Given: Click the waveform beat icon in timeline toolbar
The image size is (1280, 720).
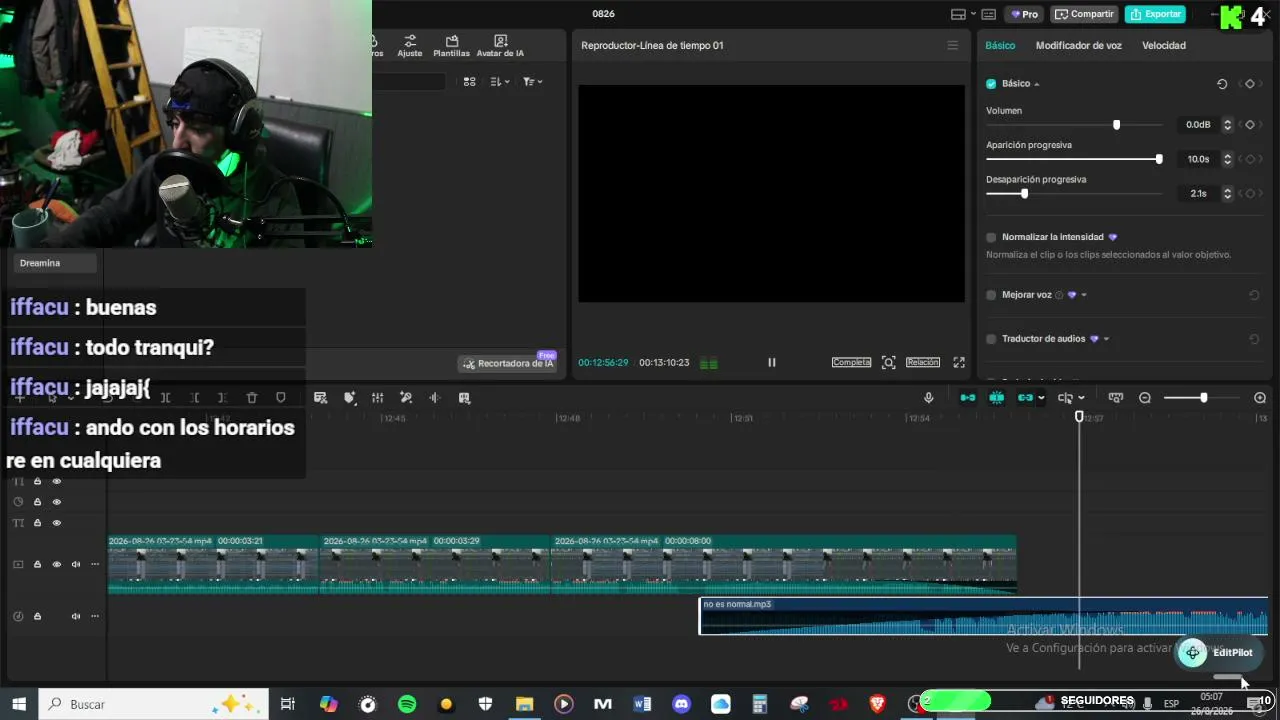Looking at the screenshot, I should [435, 398].
